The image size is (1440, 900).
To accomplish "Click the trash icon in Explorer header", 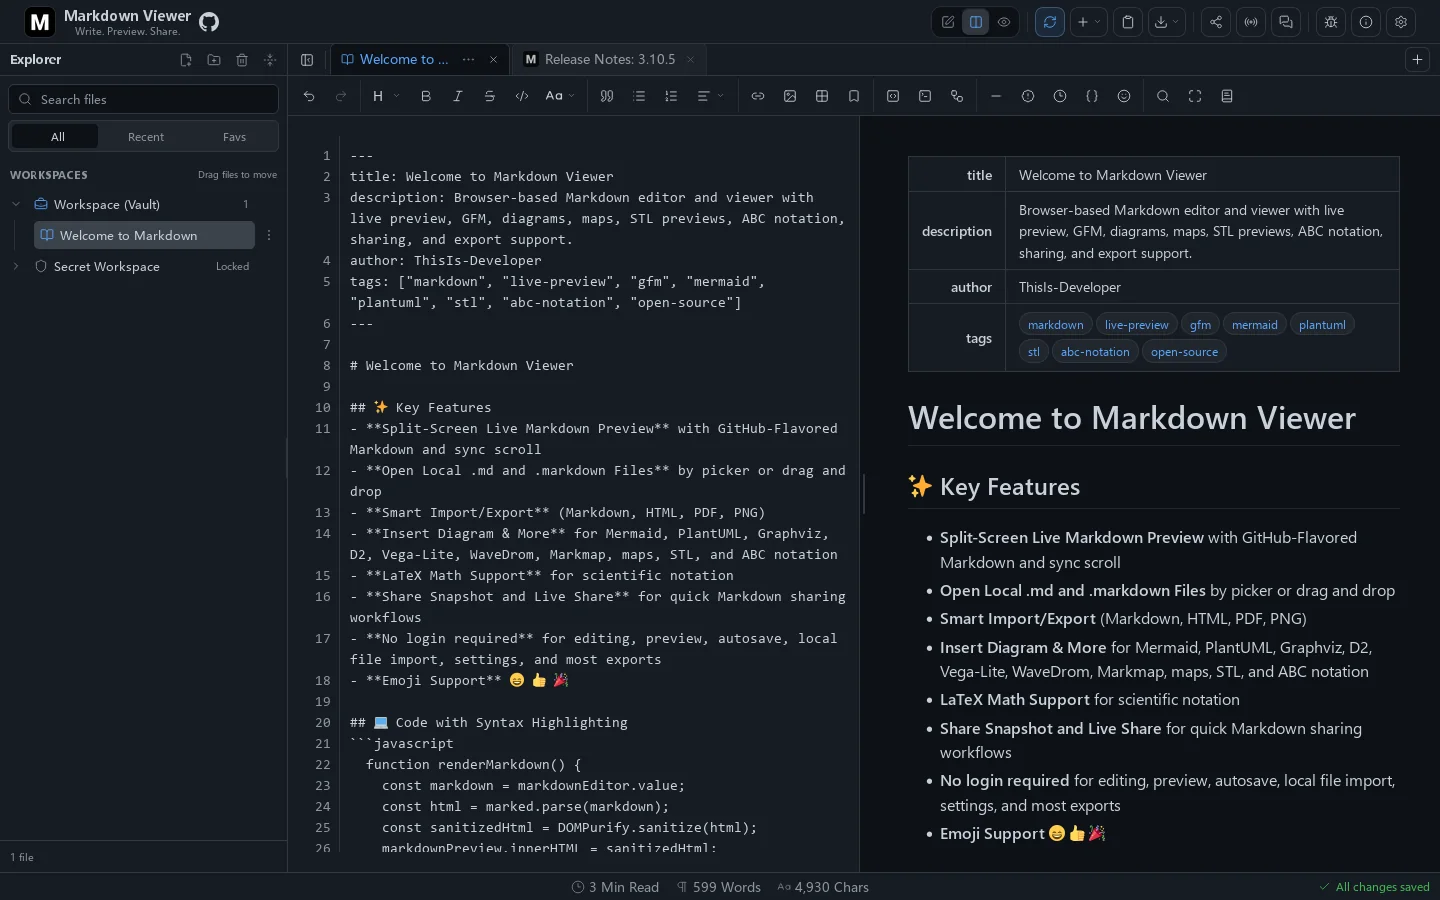I will pos(242,60).
